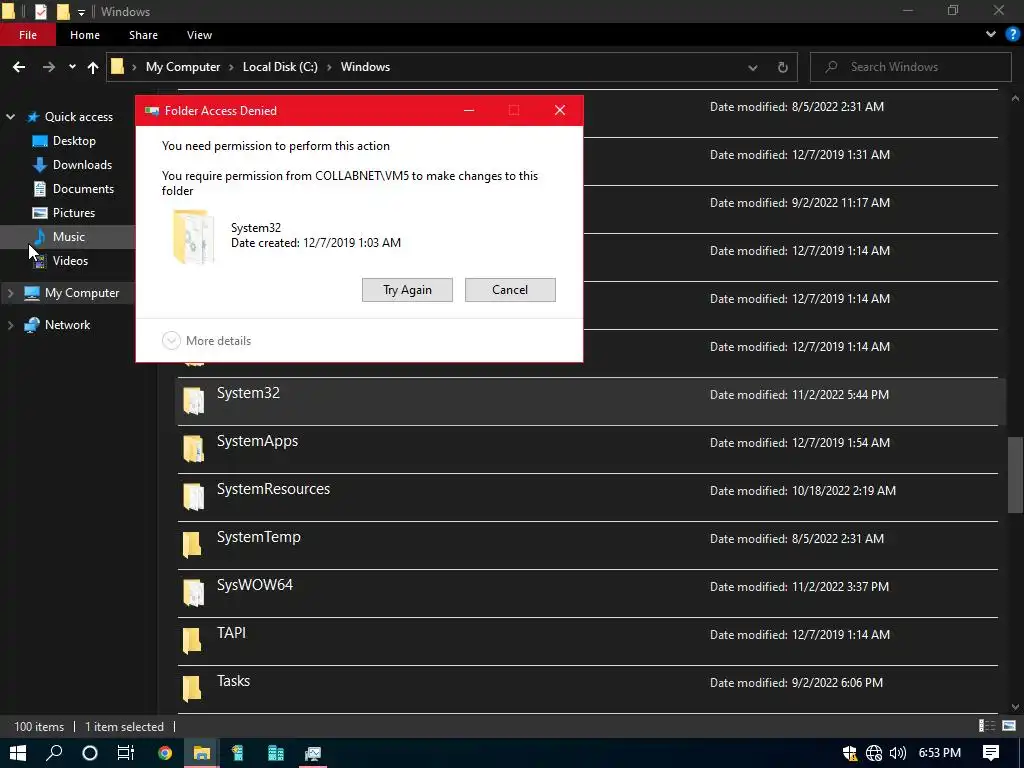Select the SystemResources folder icon
Image resolution: width=1024 pixels, height=768 pixels.
point(193,496)
